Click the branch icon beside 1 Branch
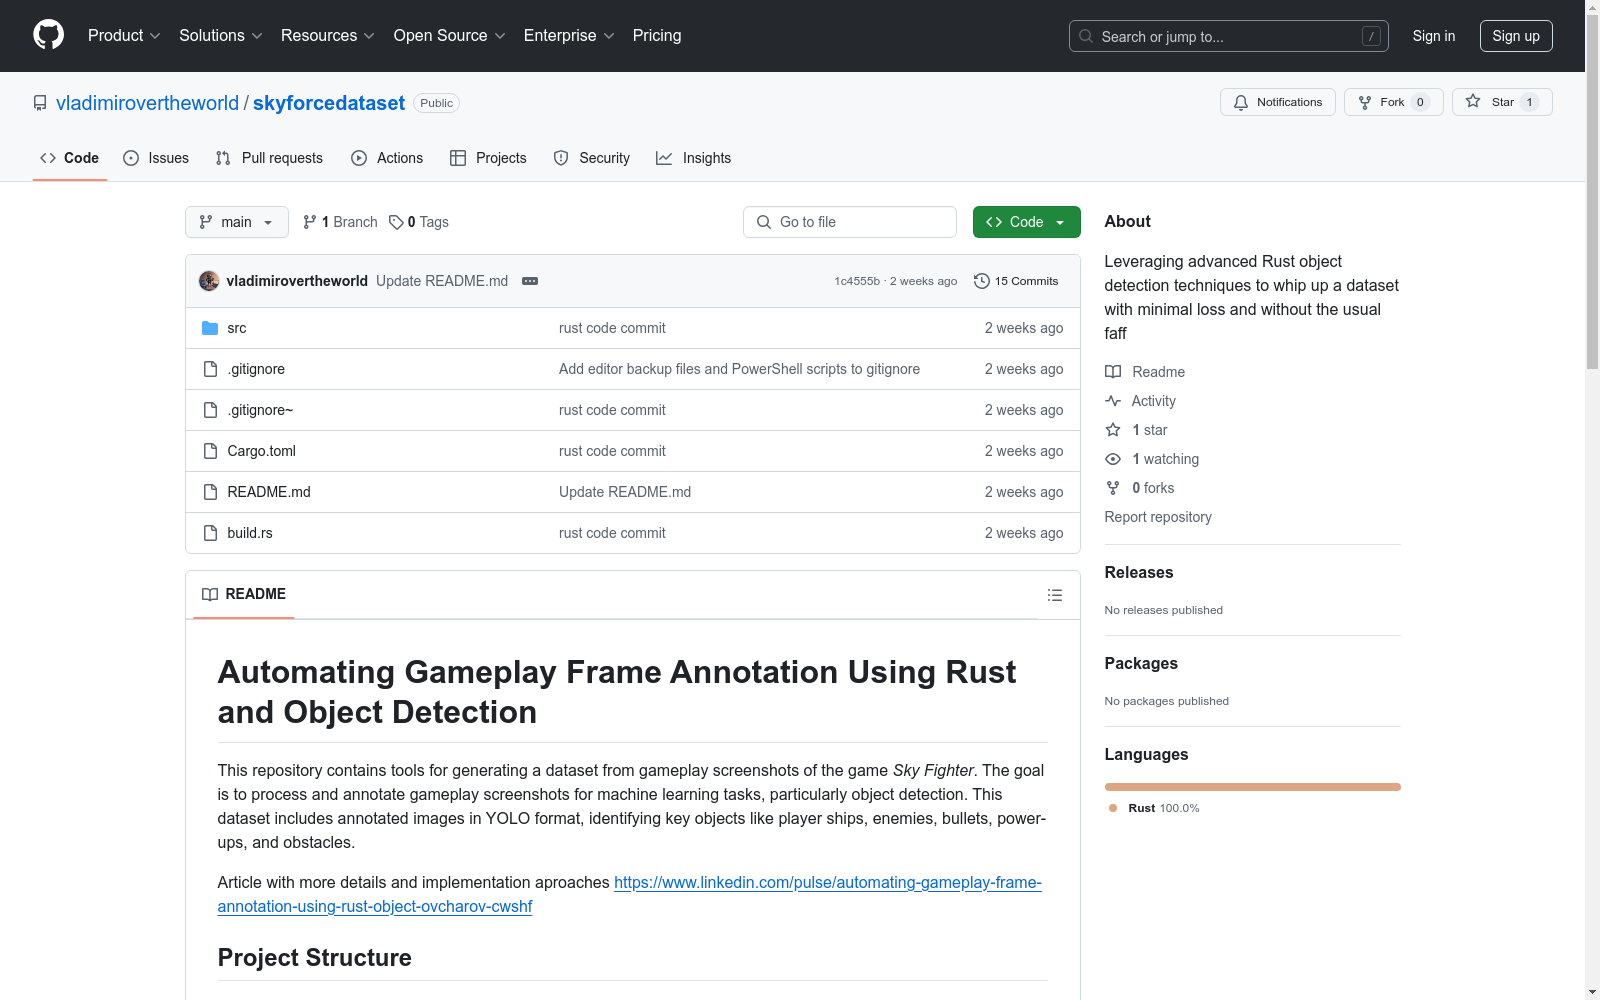 pyautogui.click(x=310, y=222)
